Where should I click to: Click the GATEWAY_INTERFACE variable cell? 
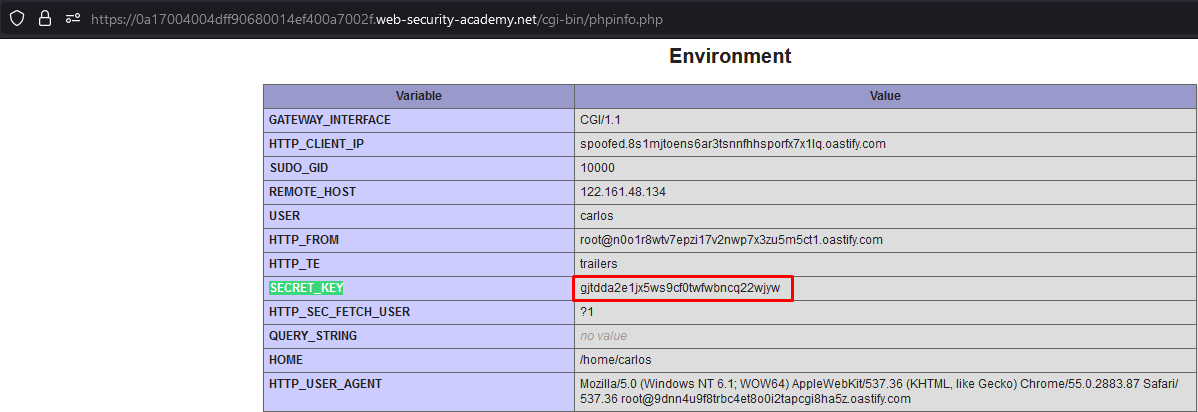[x=419, y=120]
